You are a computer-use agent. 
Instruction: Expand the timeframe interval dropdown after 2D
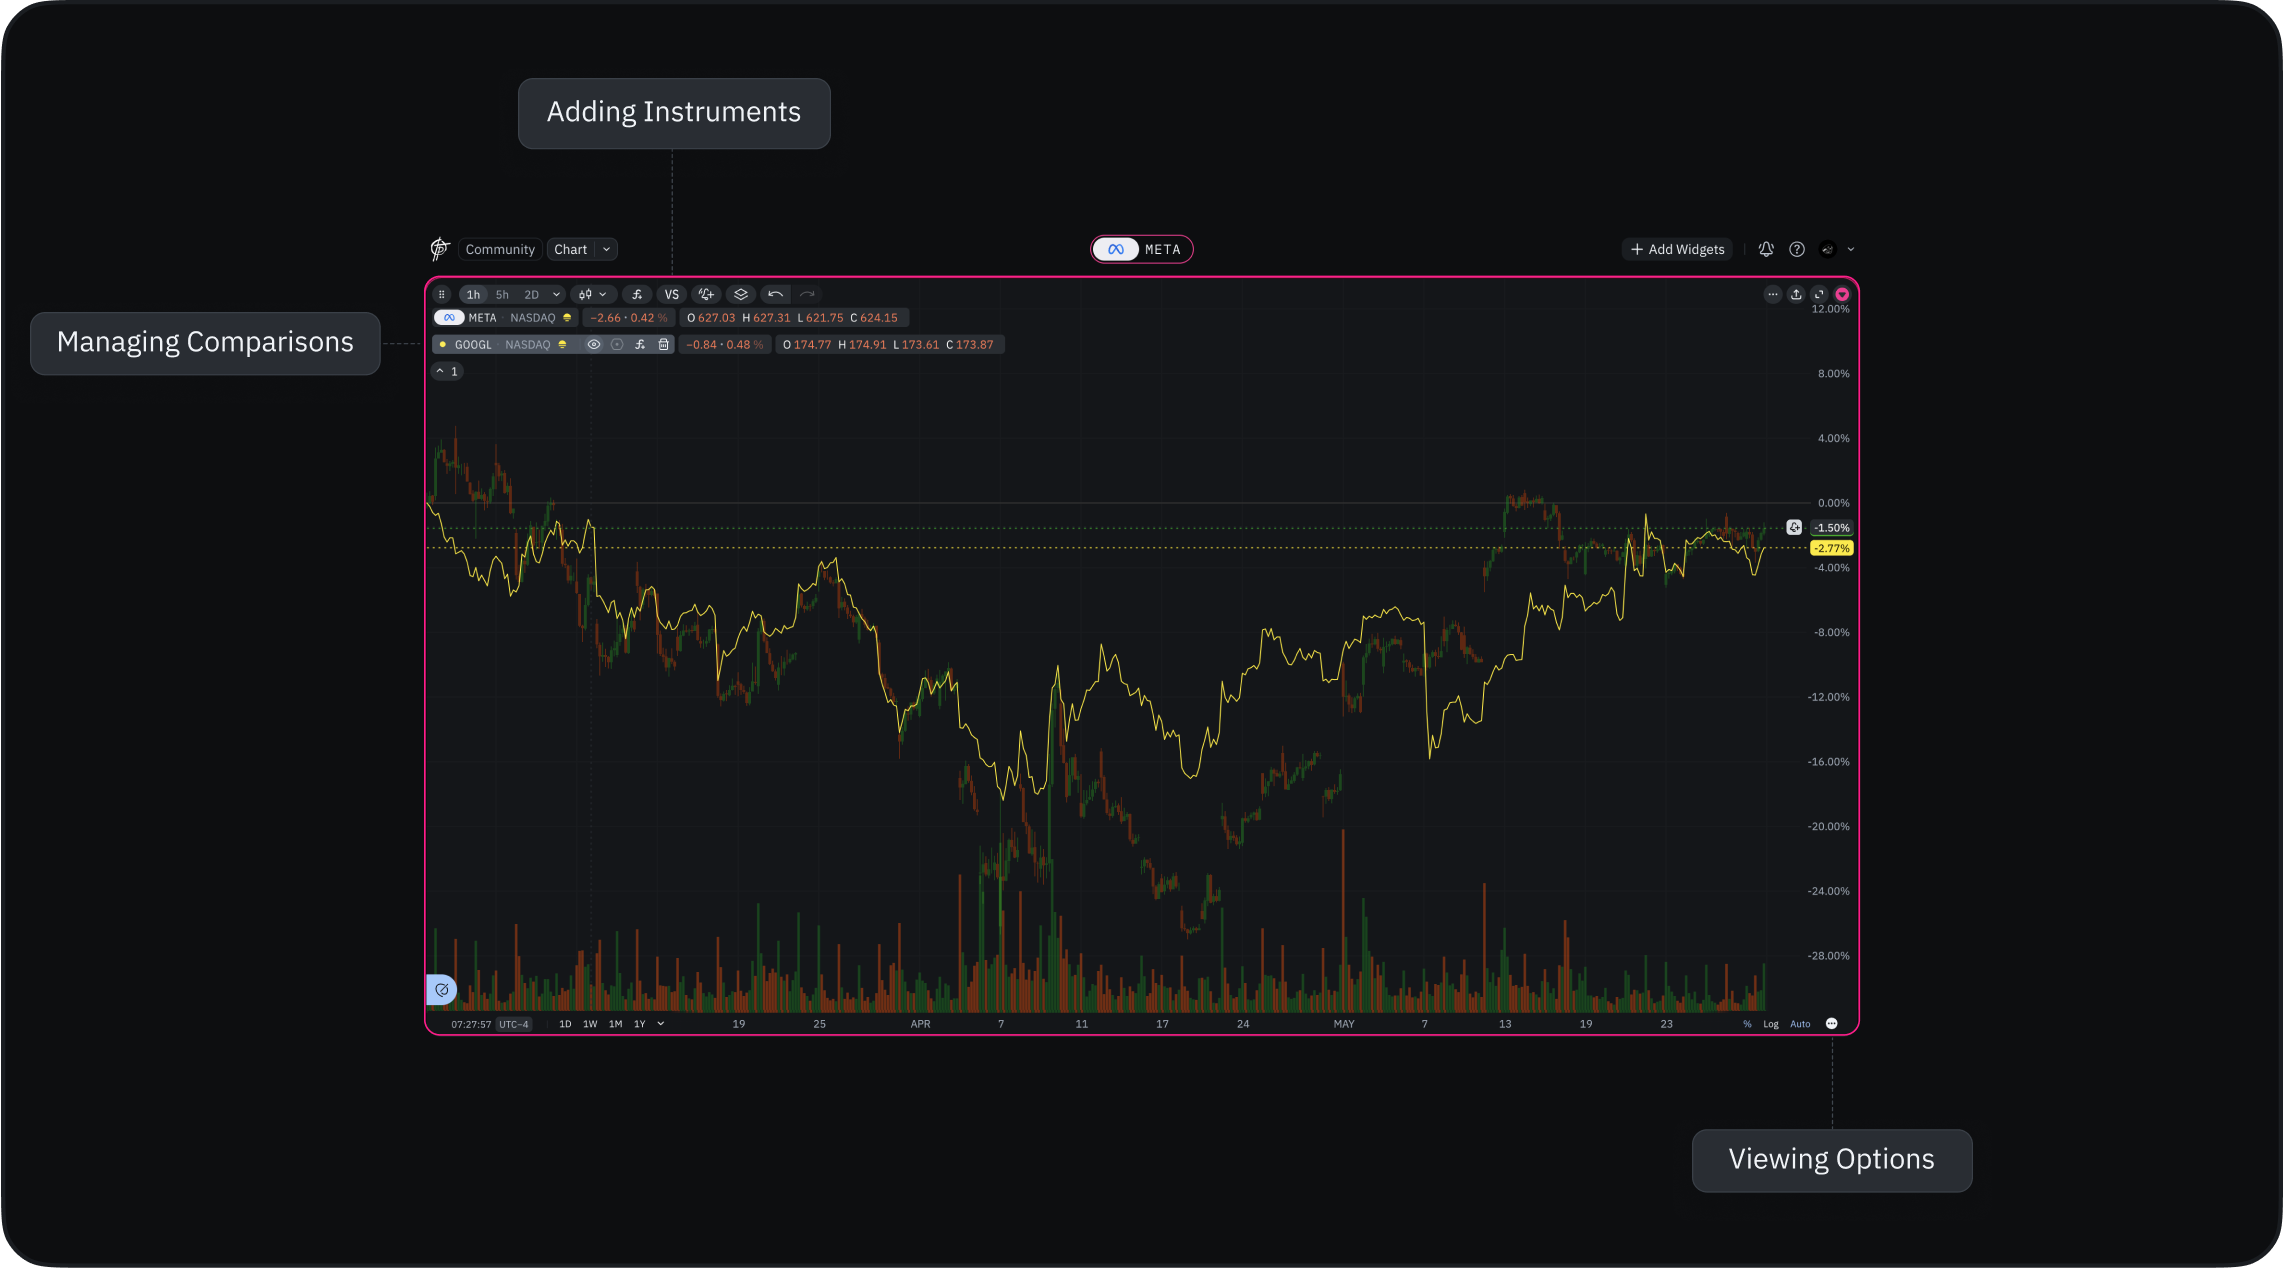557,294
